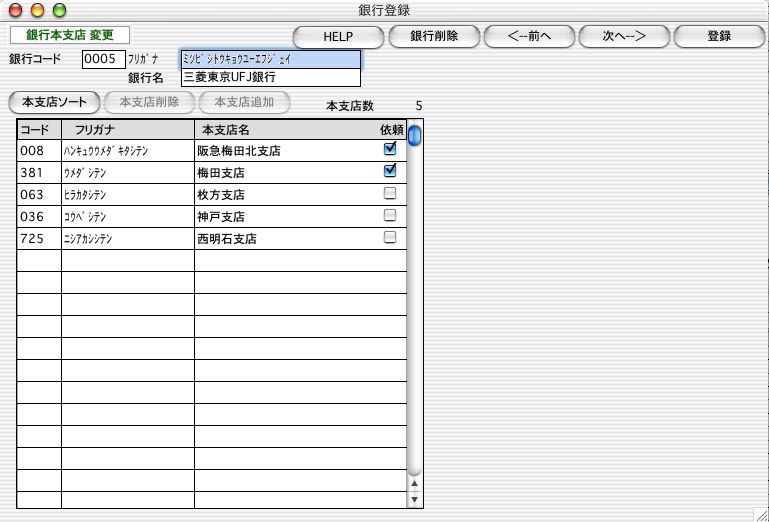Go to next bank with 次へ-->
The width and height of the screenshot is (769, 522).
point(623,36)
